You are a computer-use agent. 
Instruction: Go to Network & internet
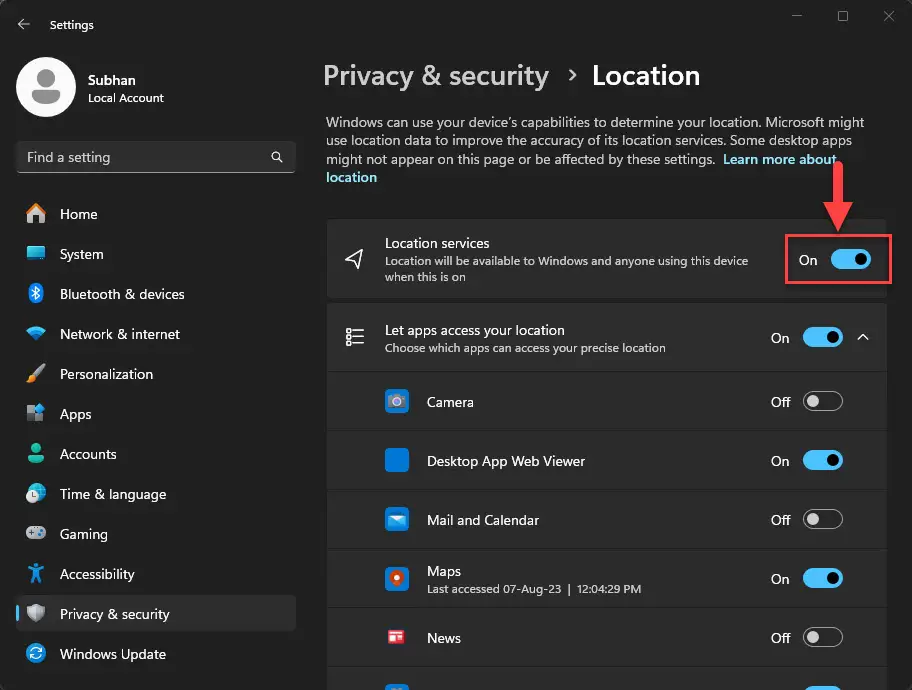point(156,334)
